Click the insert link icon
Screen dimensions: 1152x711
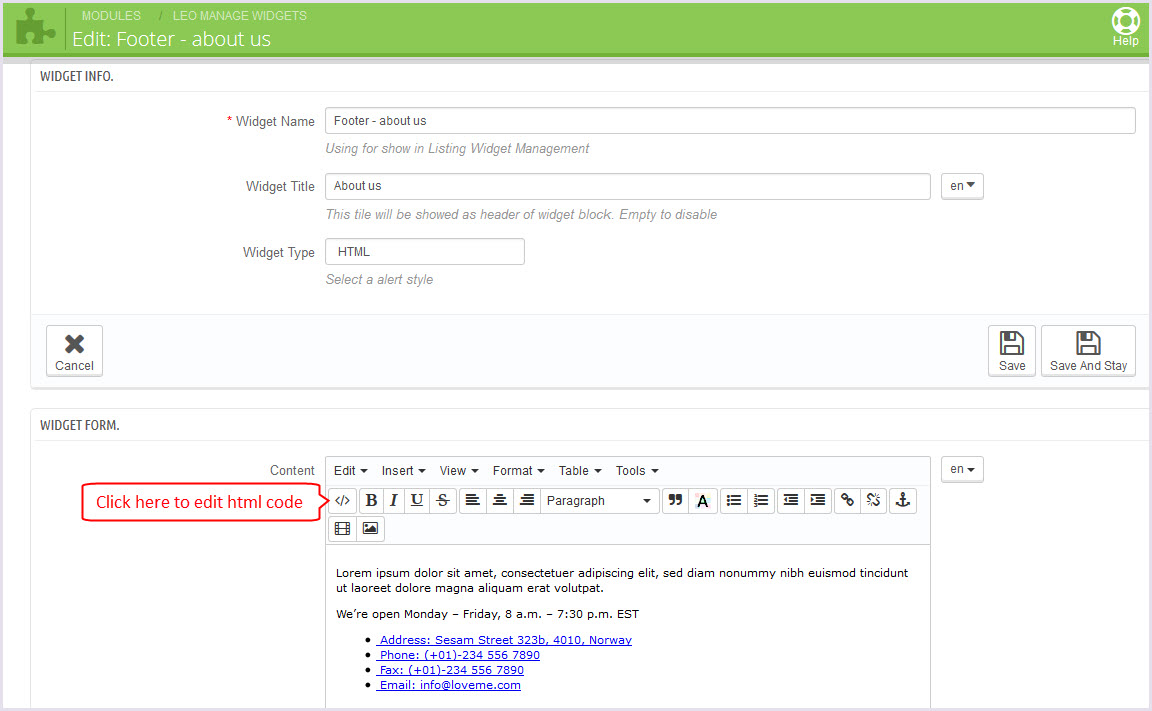tap(847, 500)
